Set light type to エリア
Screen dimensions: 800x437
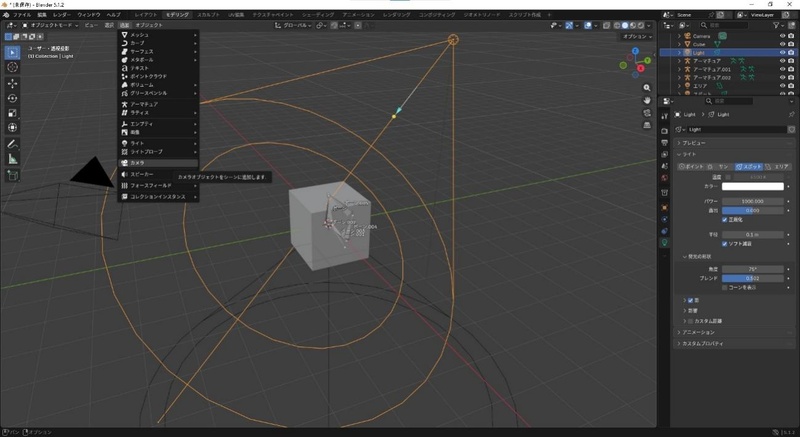778,167
